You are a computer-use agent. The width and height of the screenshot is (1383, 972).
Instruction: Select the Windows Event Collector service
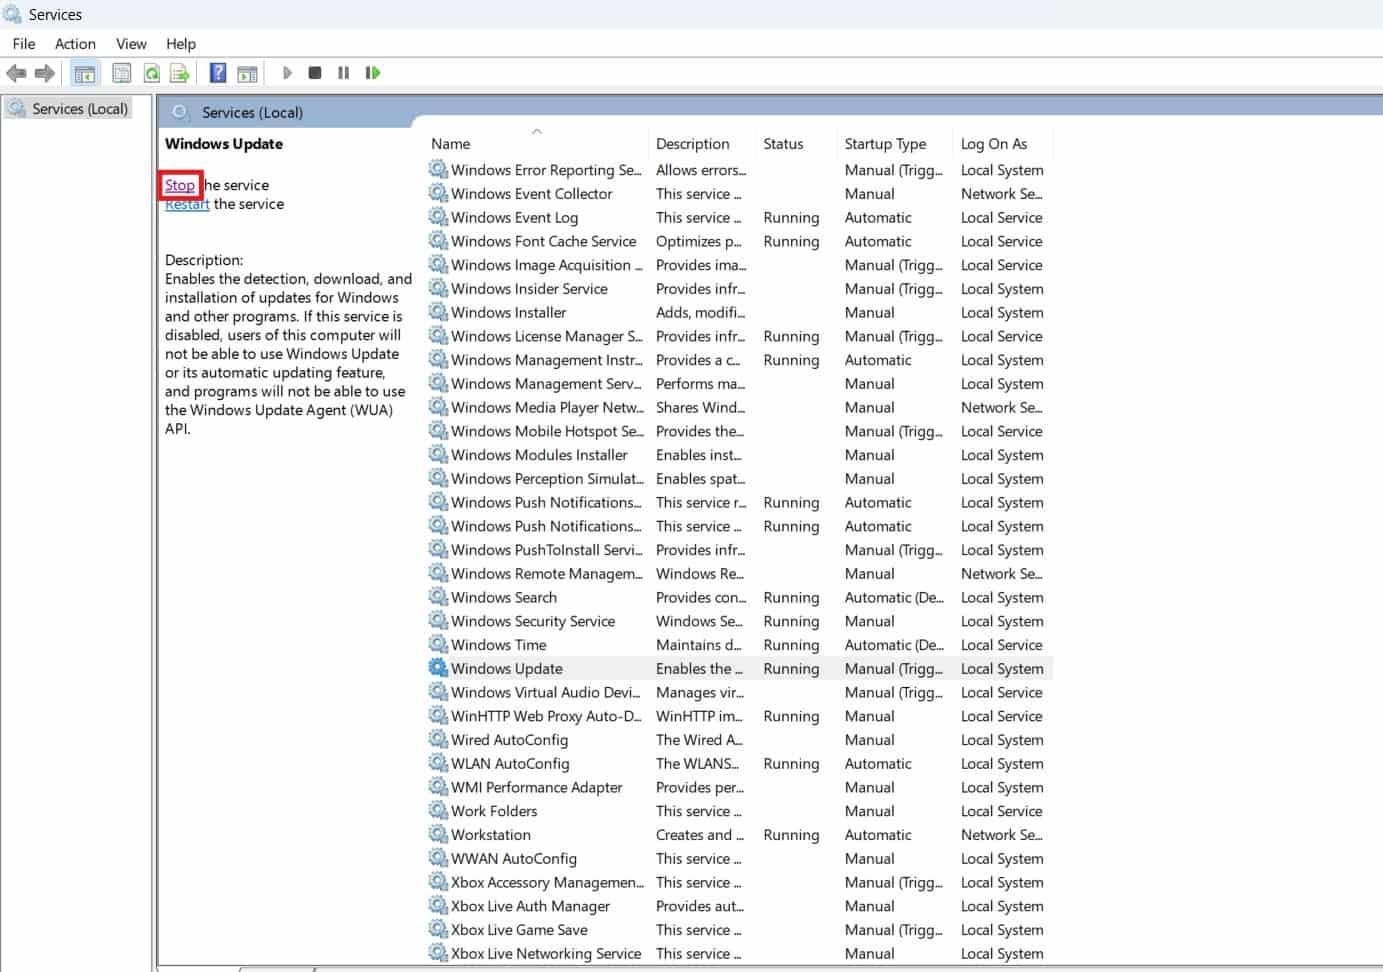[740, 194]
